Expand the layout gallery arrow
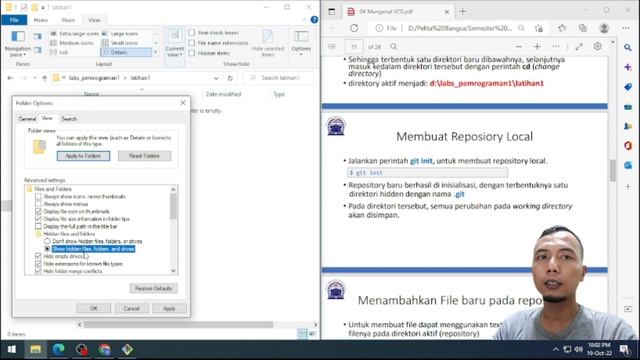 tap(156, 52)
